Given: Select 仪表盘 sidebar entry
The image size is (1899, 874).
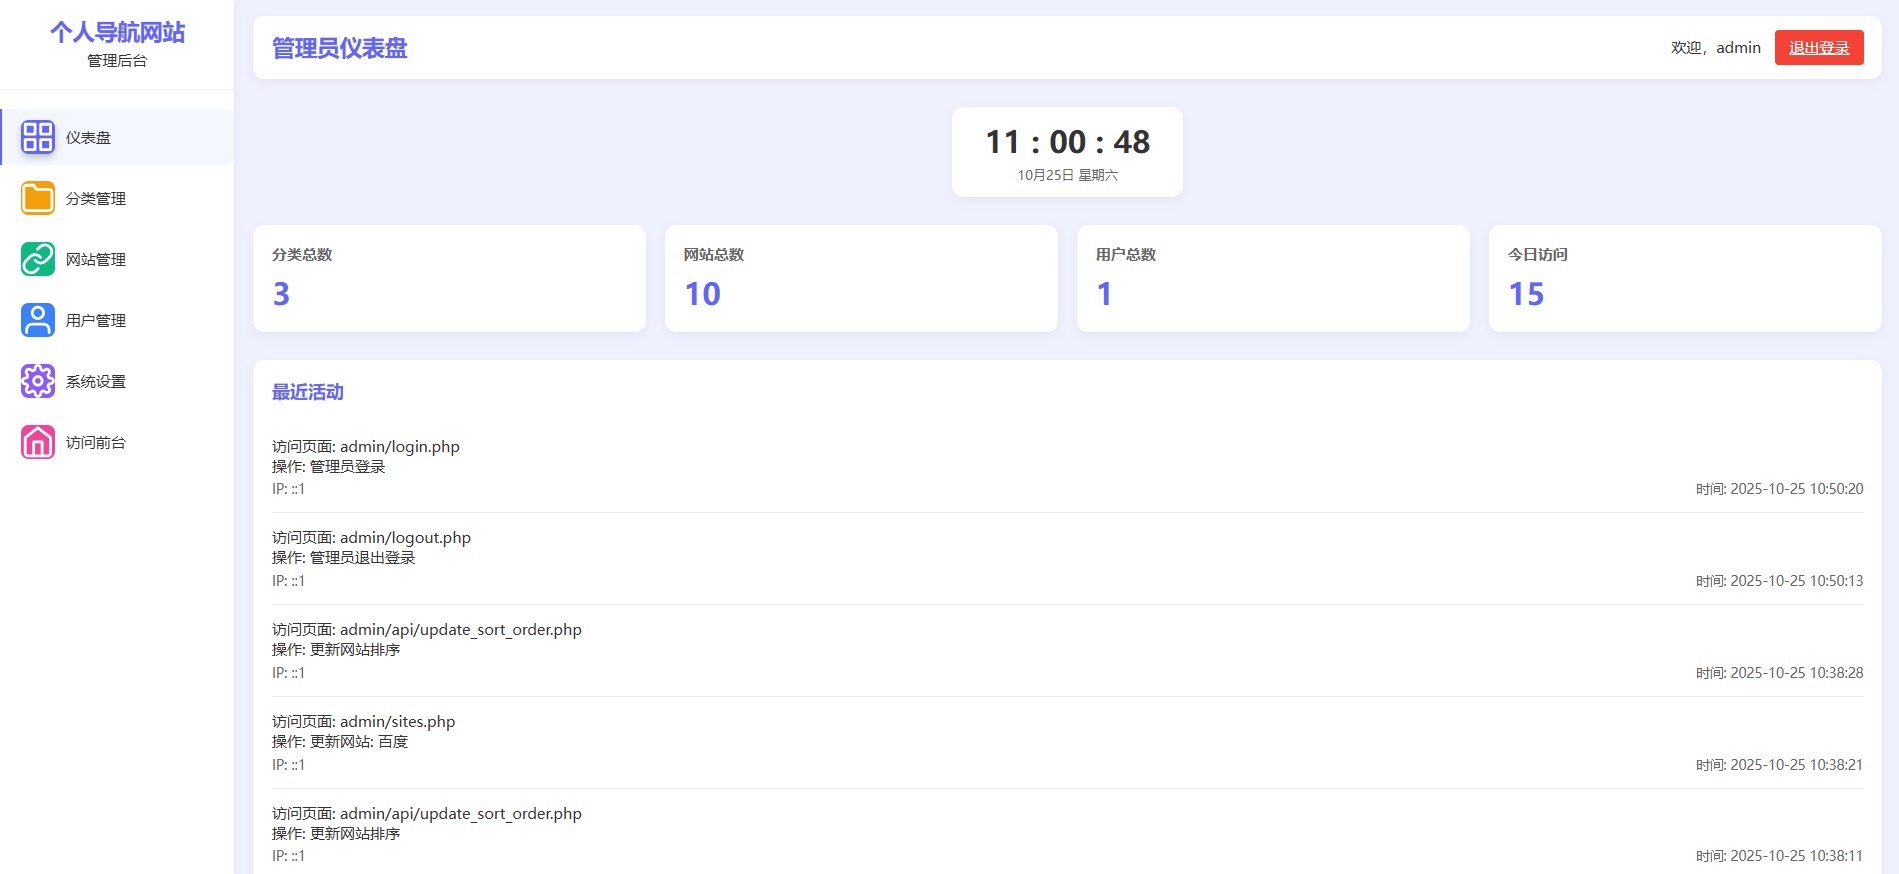Looking at the screenshot, I should click(117, 137).
